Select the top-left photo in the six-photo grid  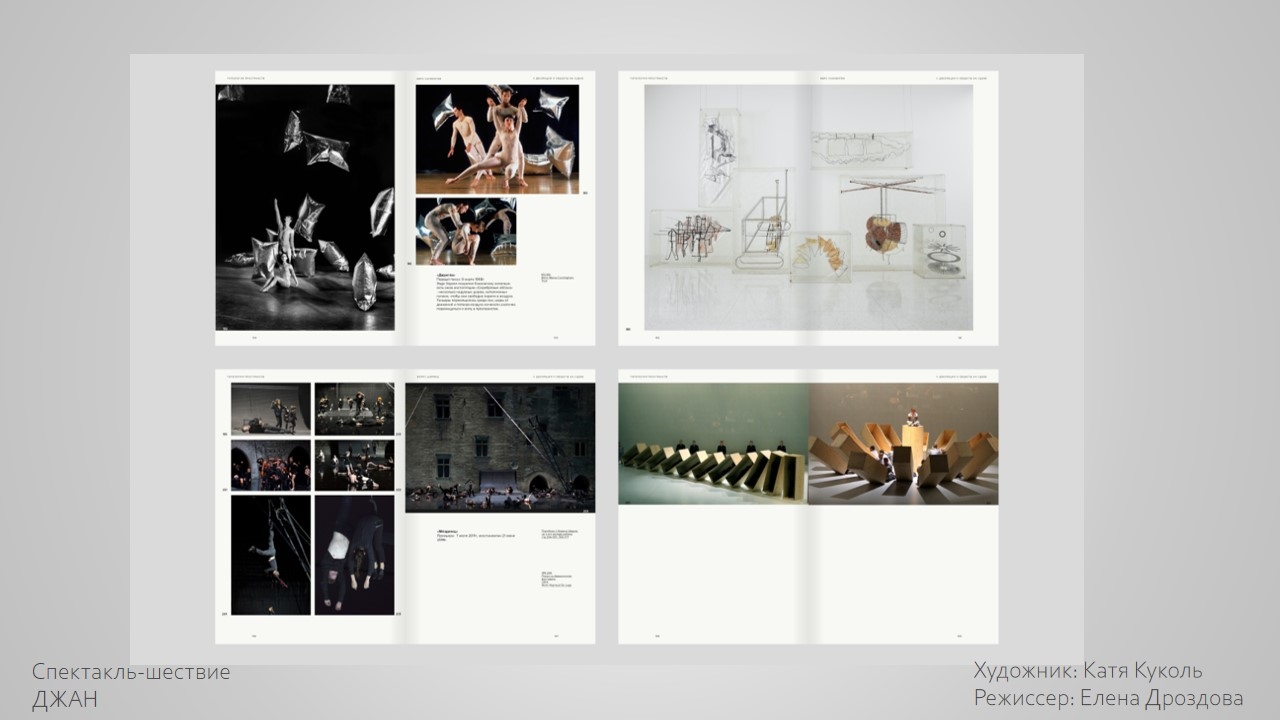pyautogui.click(x=271, y=409)
